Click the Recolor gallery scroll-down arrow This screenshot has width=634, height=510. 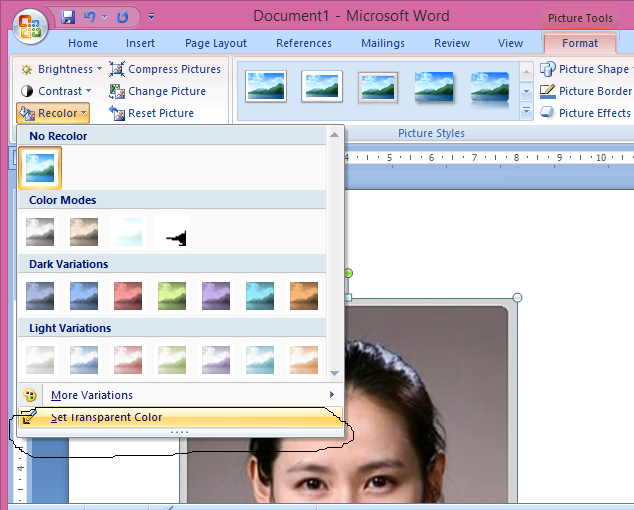pos(334,373)
